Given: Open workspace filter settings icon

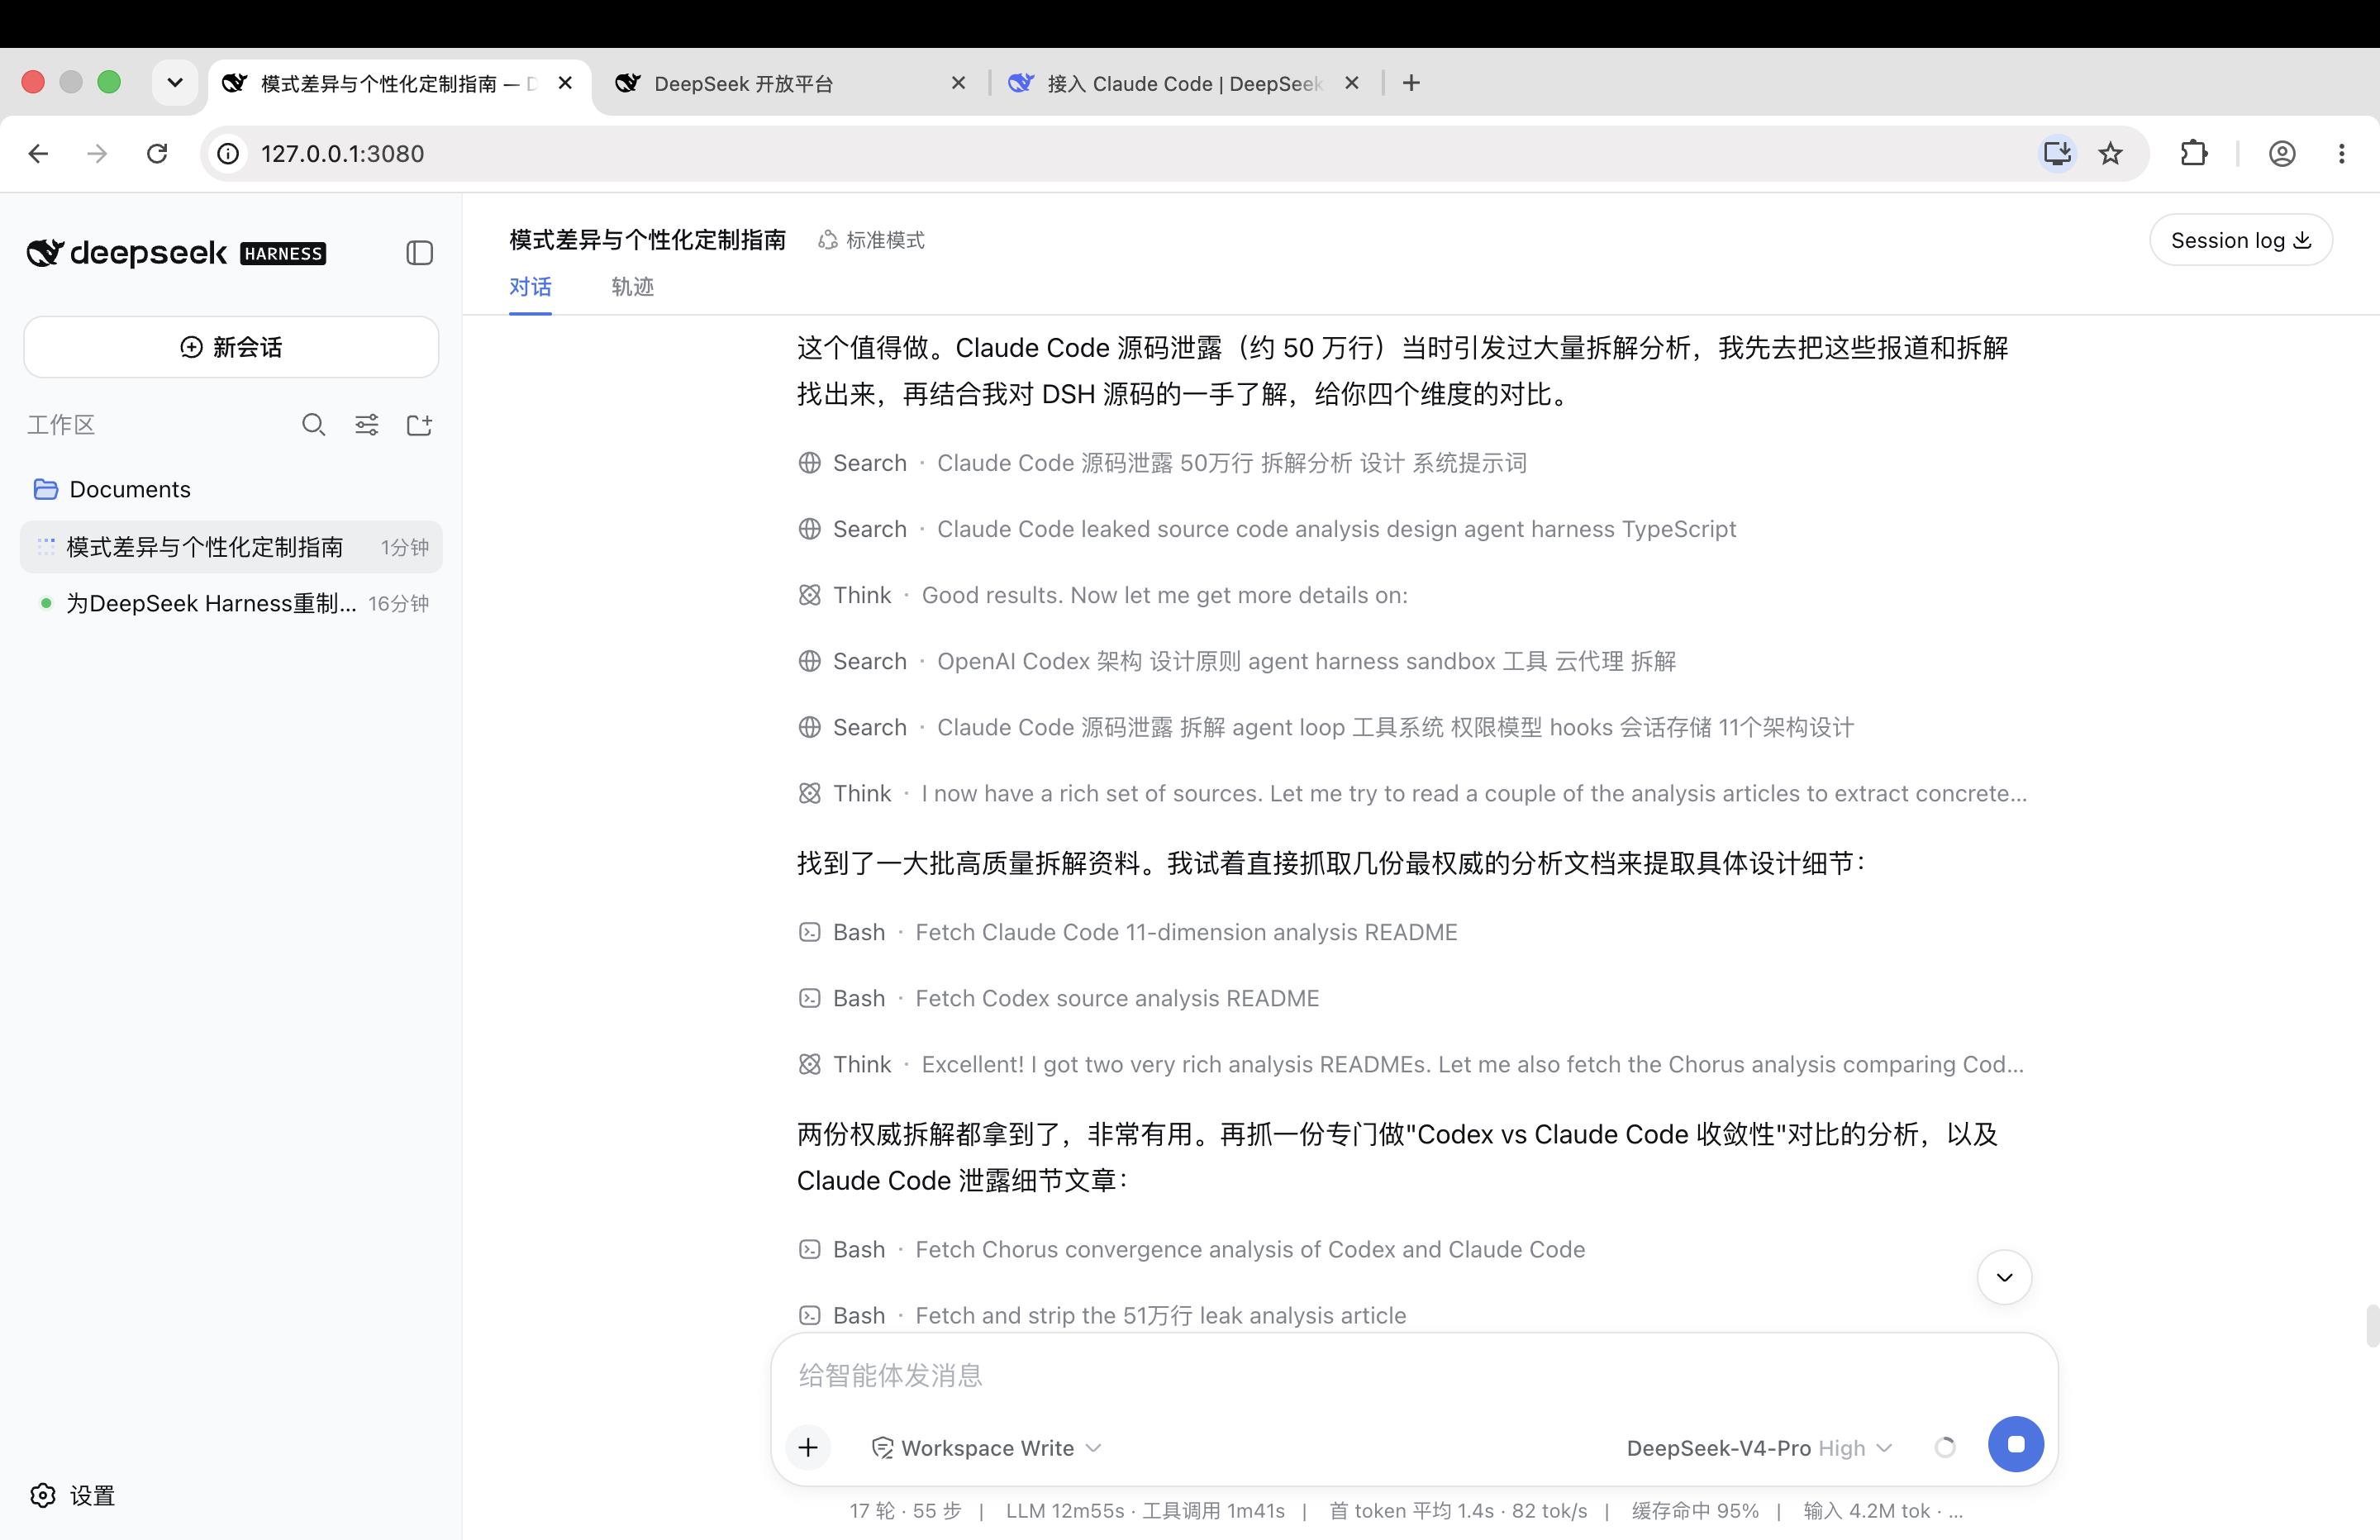Looking at the screenshot, I should pyautogui.click(x=367, y=425).
